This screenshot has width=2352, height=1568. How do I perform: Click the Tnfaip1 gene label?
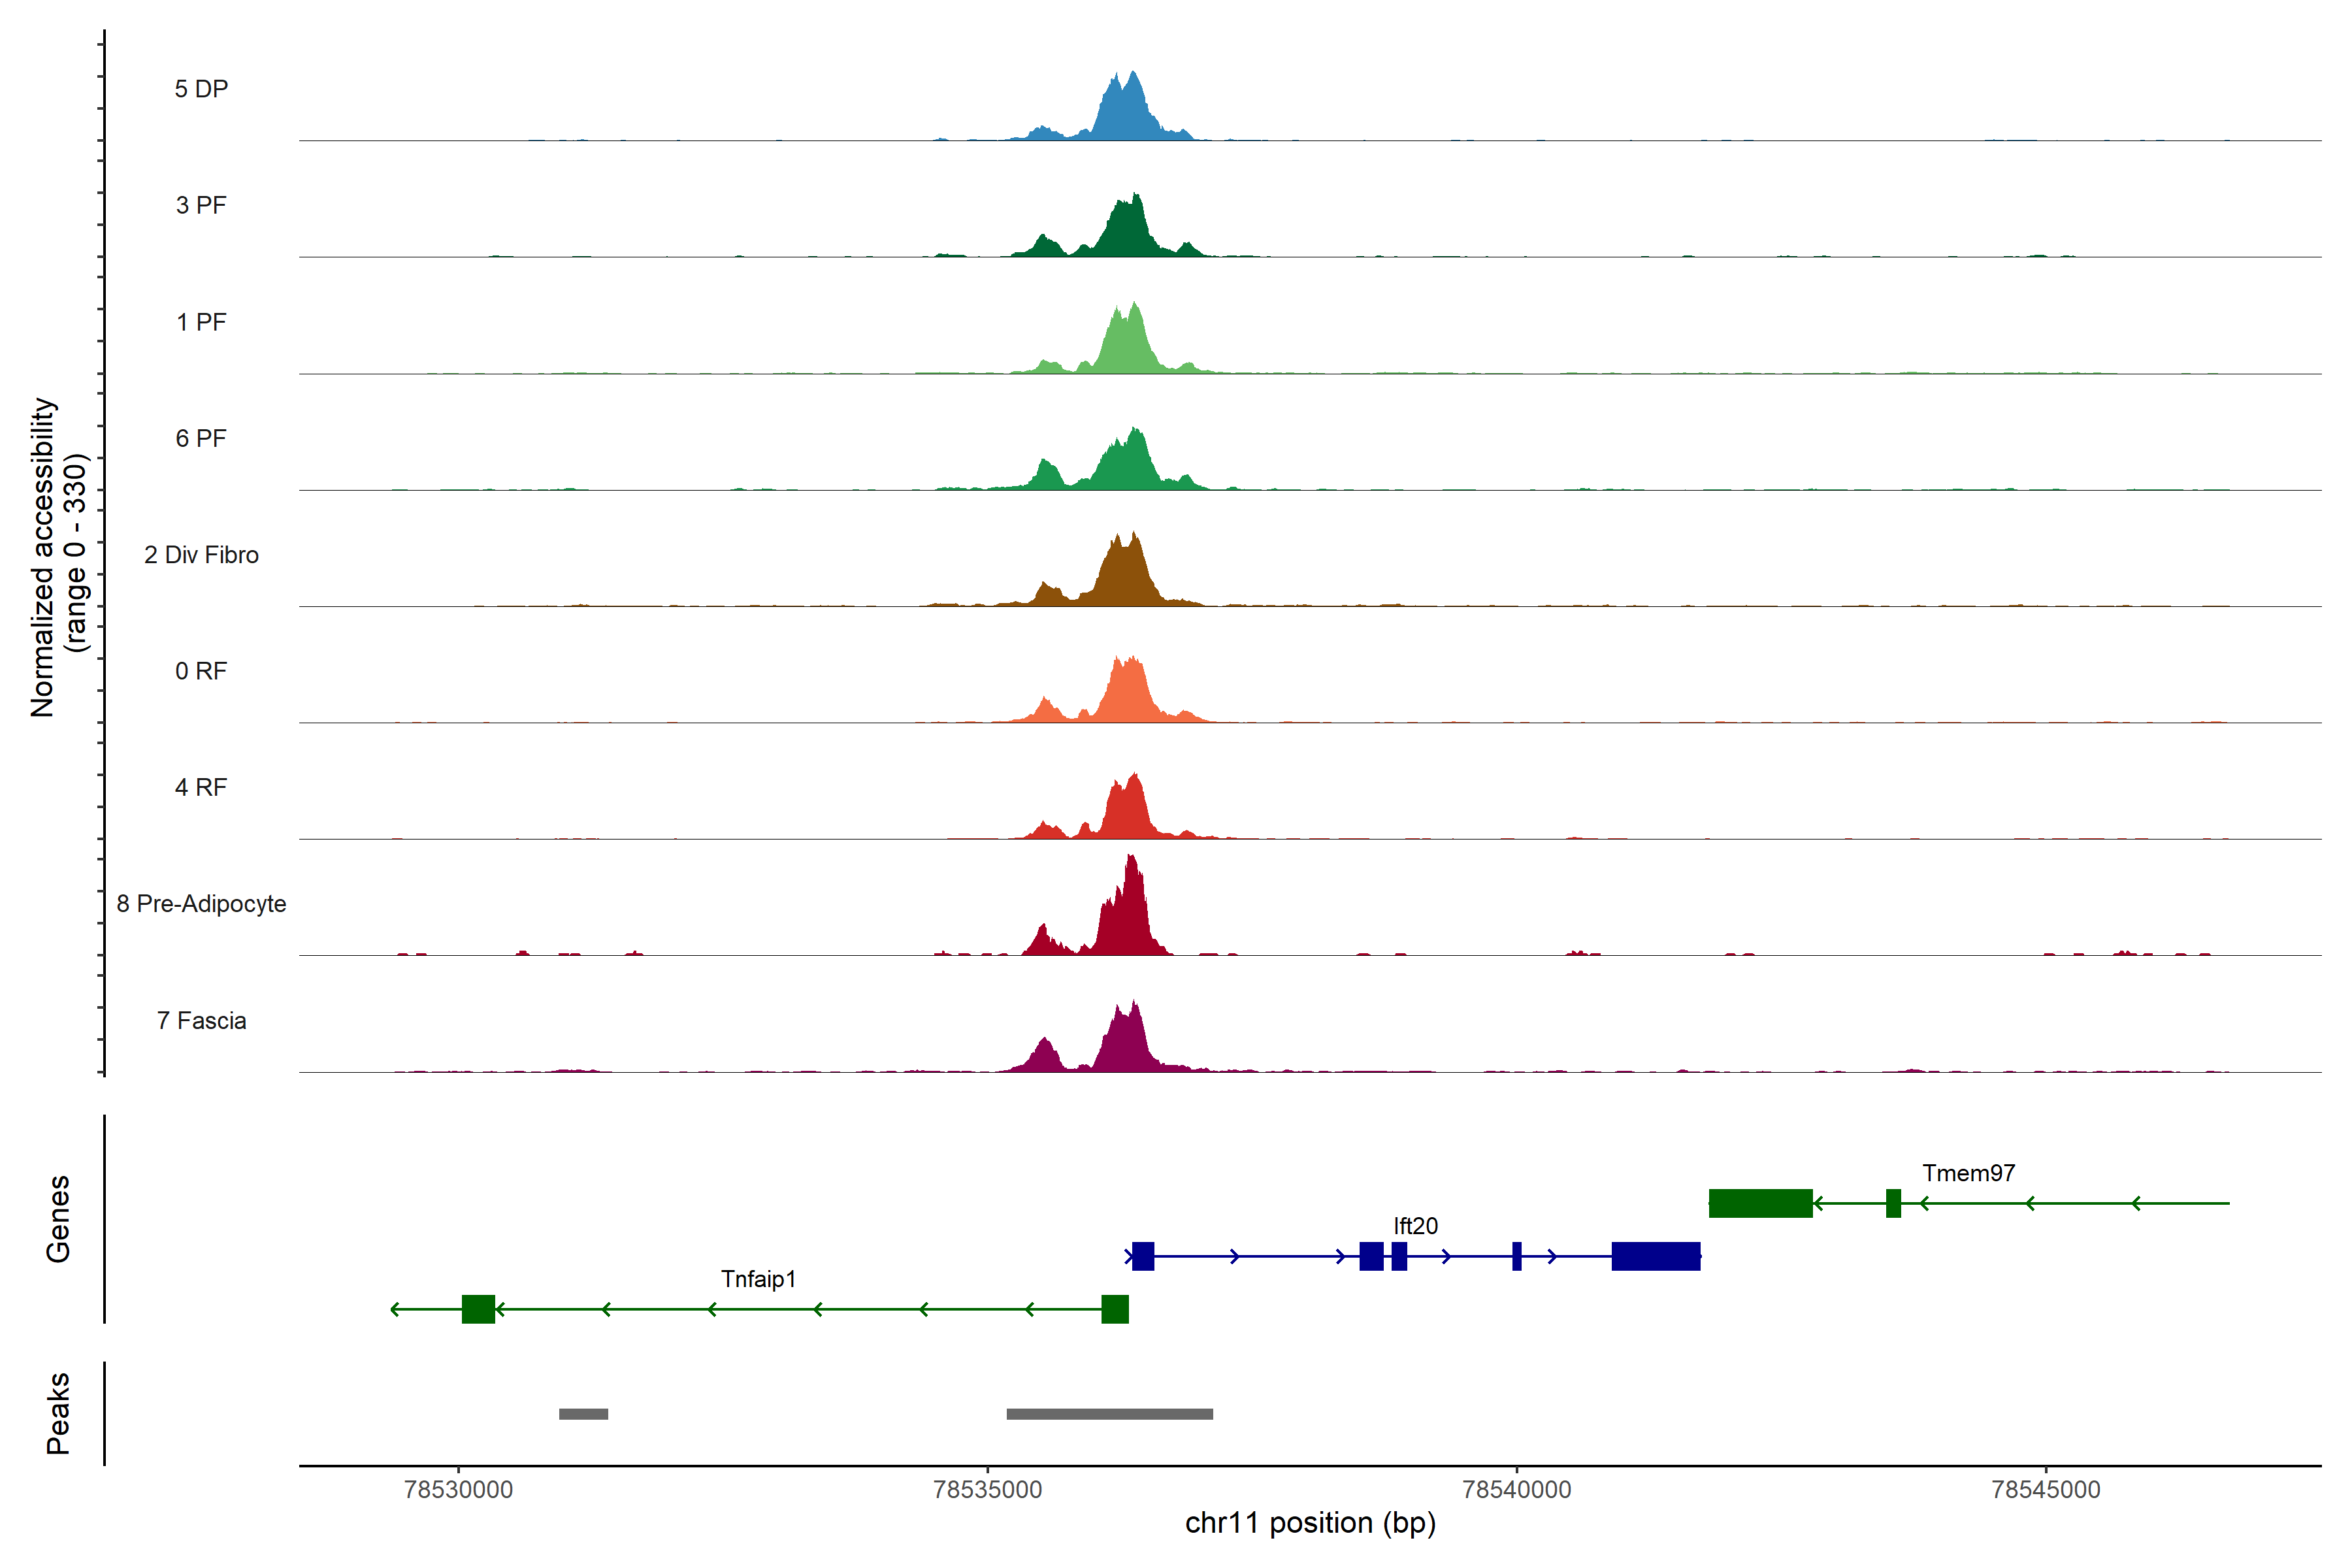tap(758, 1279)
